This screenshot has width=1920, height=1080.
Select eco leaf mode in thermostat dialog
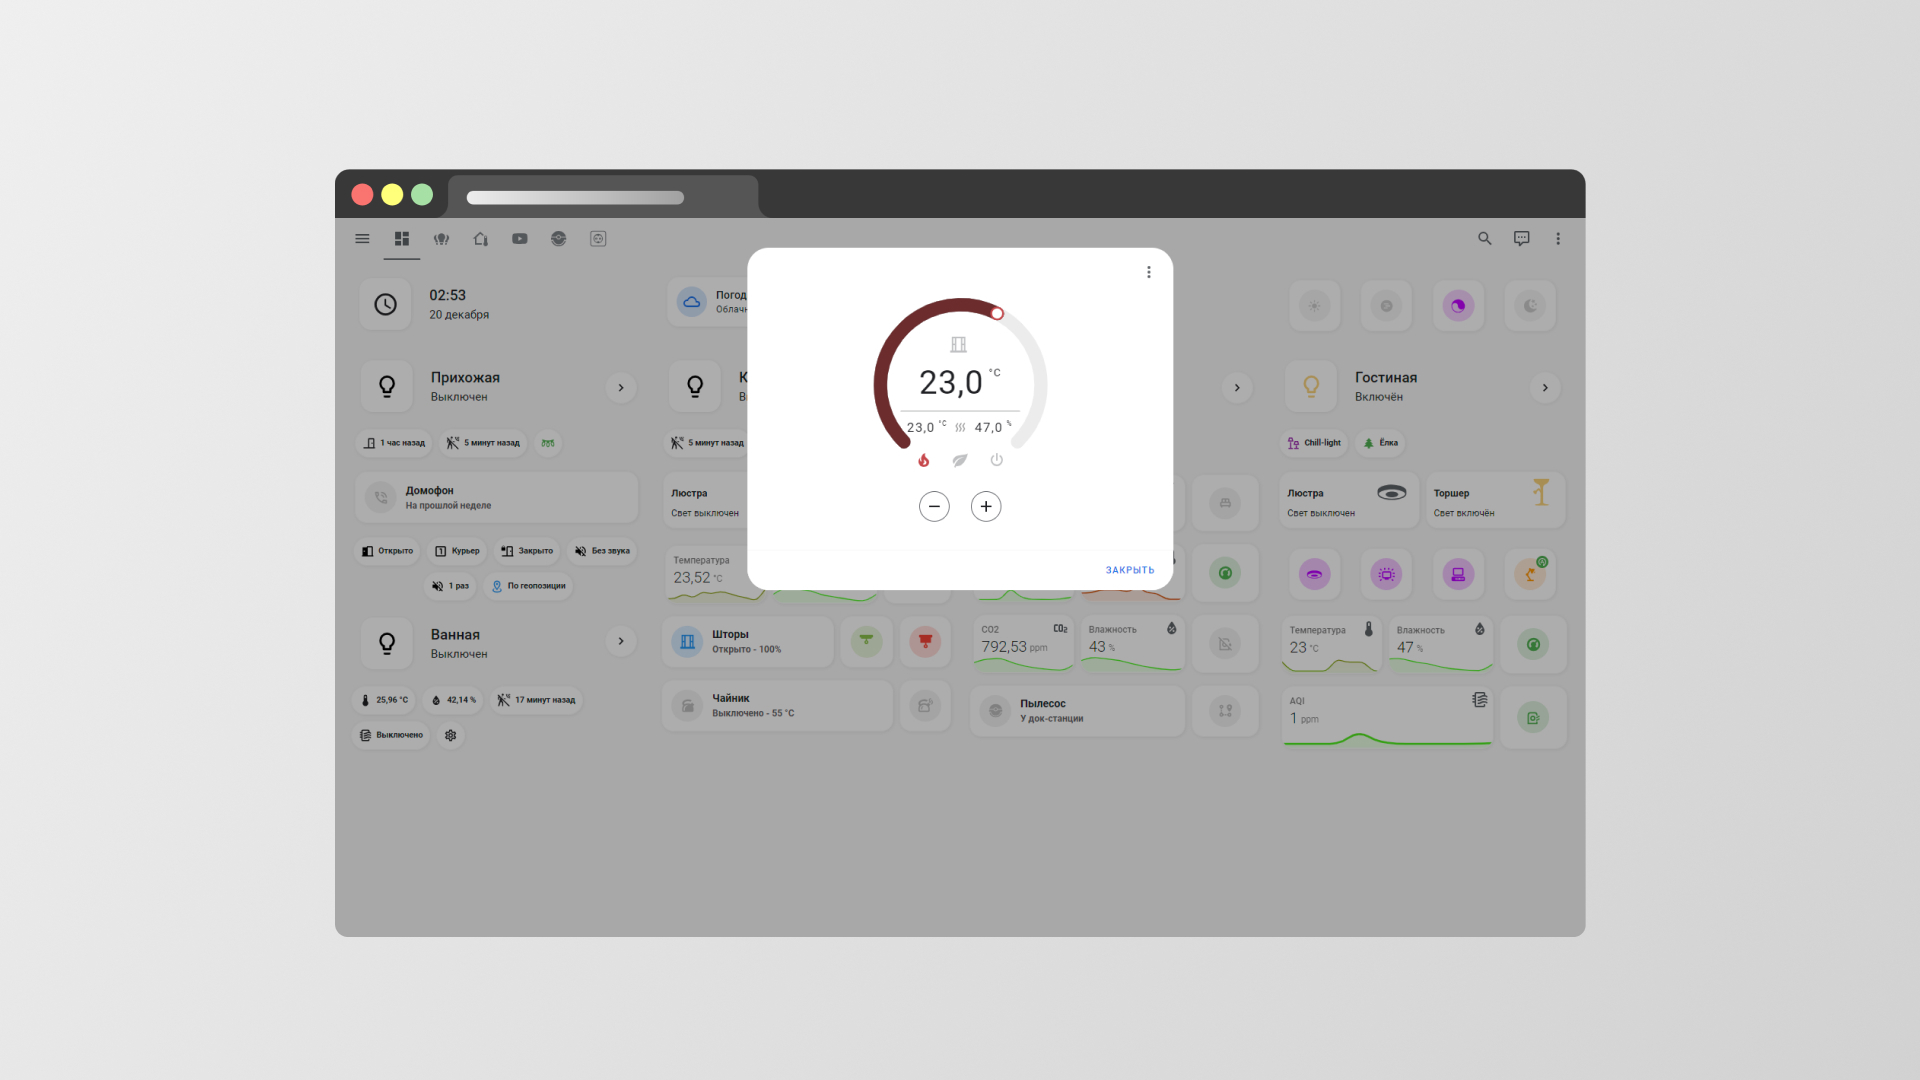[x=960, y=460]
